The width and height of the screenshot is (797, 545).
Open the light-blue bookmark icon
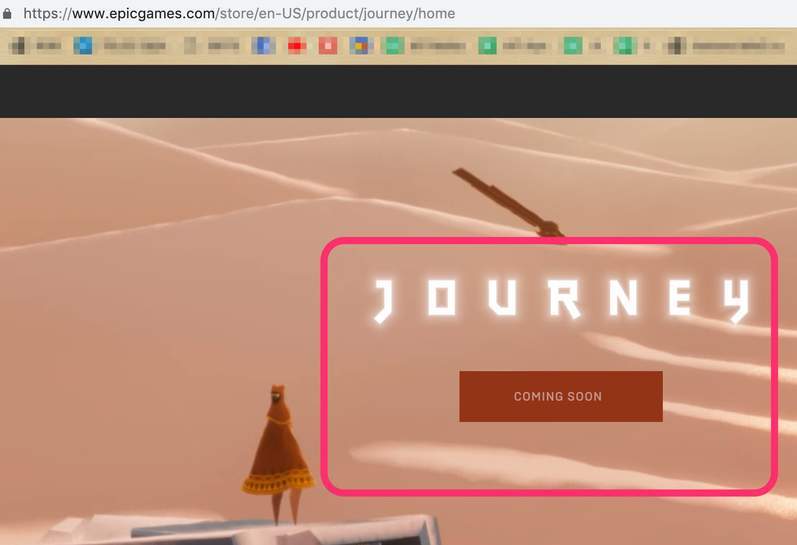(x=83, y=45)
